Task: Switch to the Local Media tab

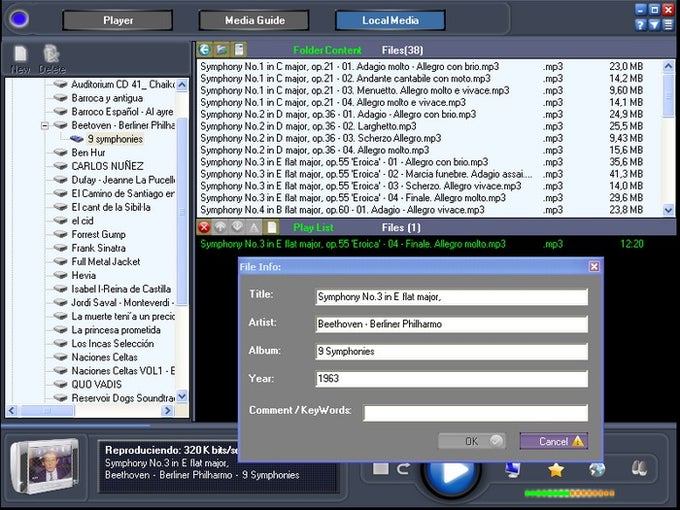Action: [390, 20]
